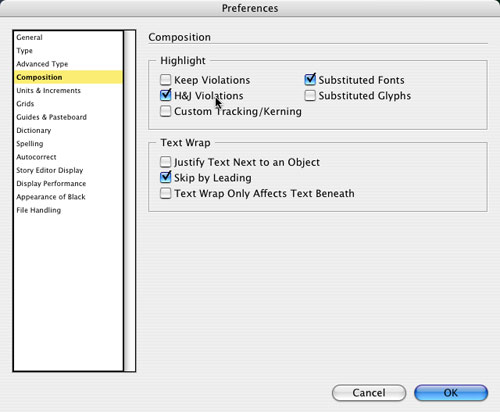This screenshot has height=412, width=500.
Task: Enable the Keep Violations checkbox
Action: 165,80
